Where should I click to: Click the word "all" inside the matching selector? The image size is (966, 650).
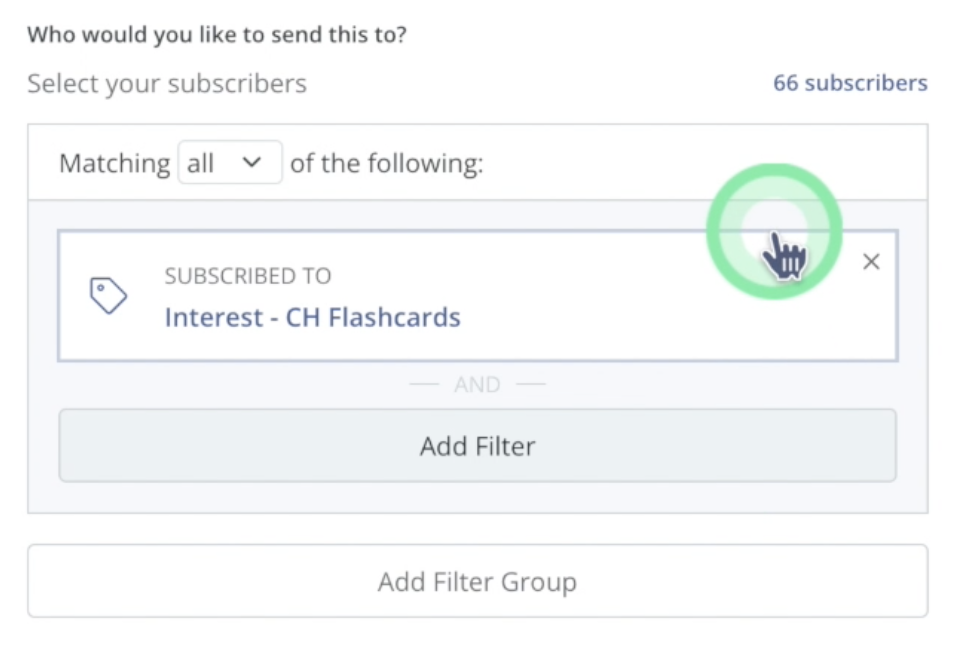point(200,163)
